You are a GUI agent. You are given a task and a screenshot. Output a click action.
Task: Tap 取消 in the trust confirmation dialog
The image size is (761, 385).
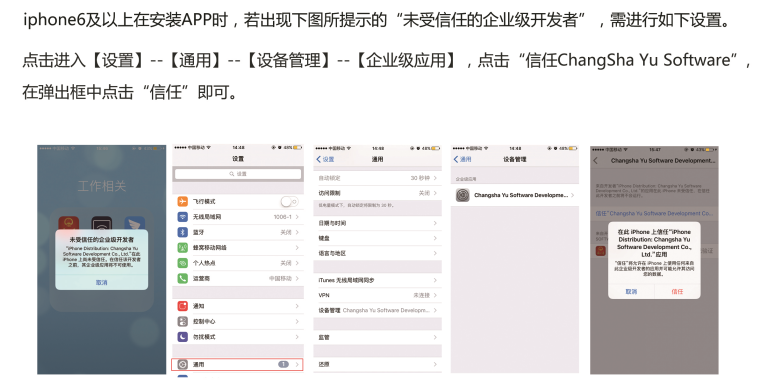pyautogui.click(x=631, y=291)
